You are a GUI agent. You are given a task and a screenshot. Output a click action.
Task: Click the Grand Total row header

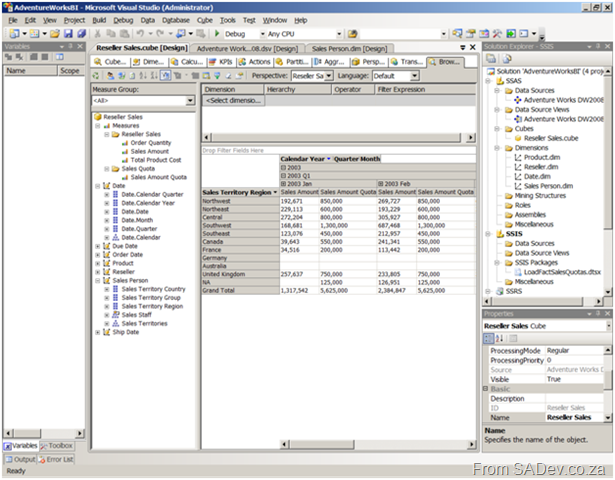[x=240, y=291]
